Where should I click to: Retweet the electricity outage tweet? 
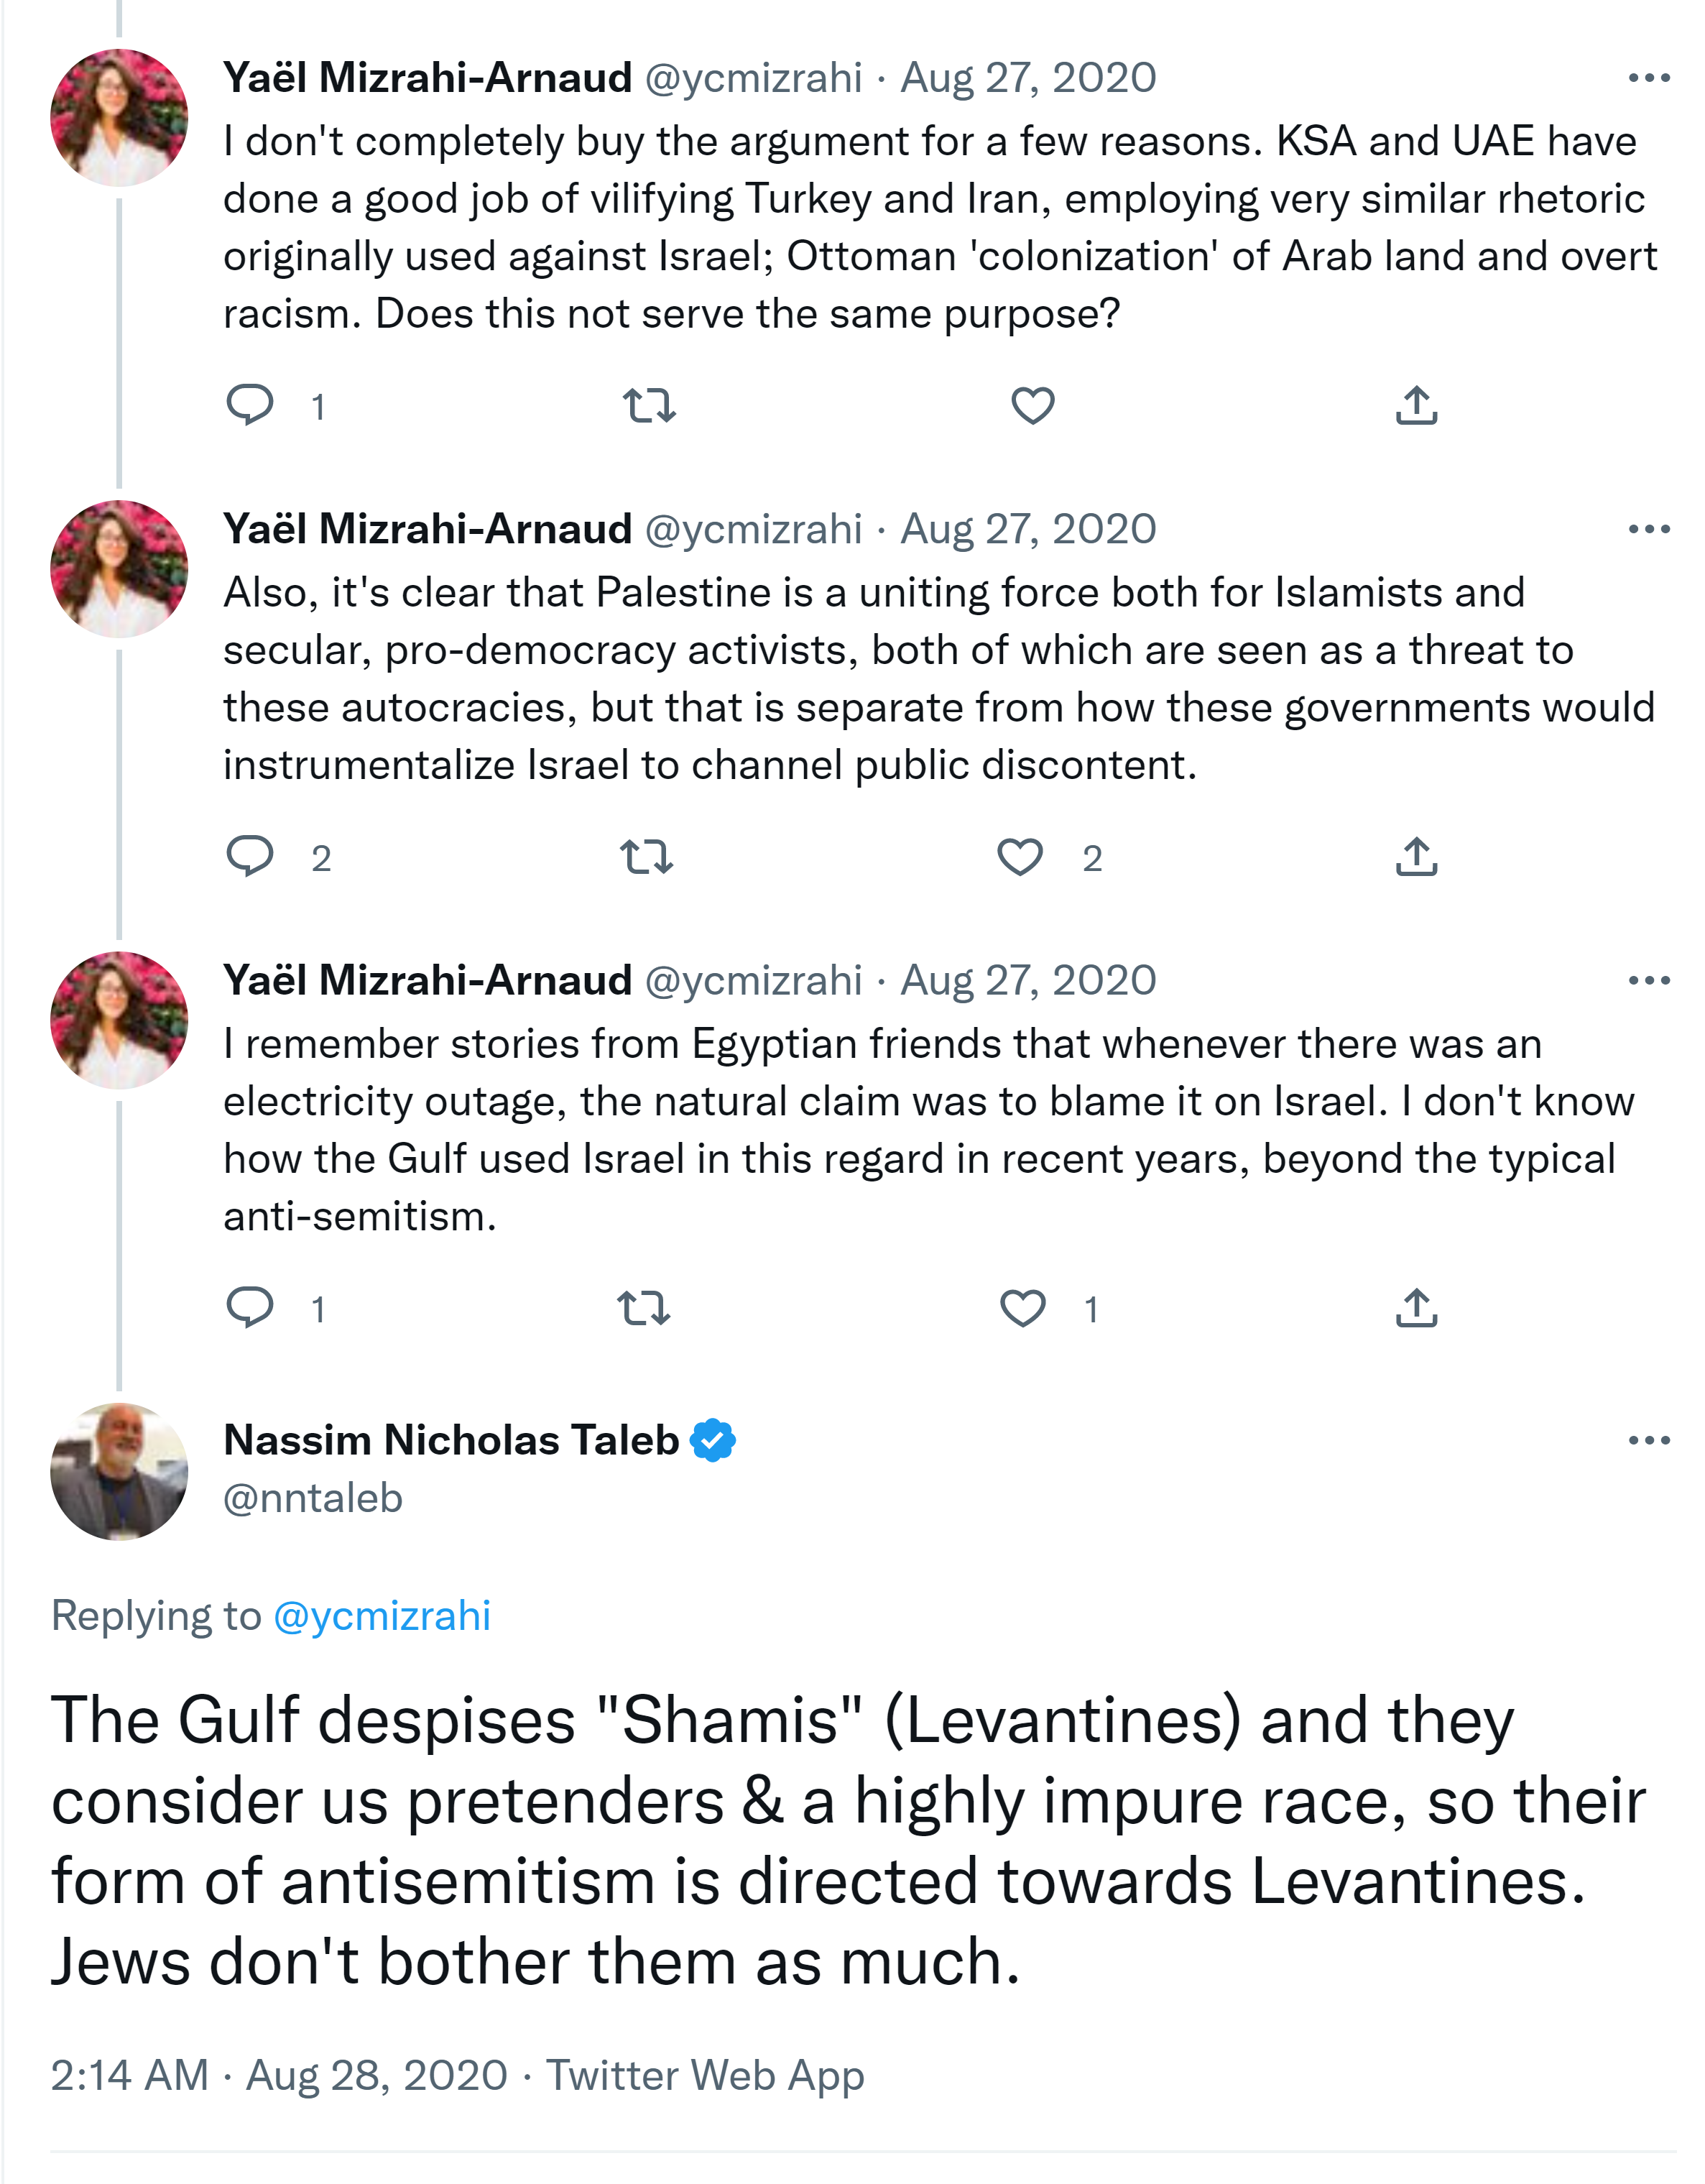pyautogui.click(x=644, y=1308)
